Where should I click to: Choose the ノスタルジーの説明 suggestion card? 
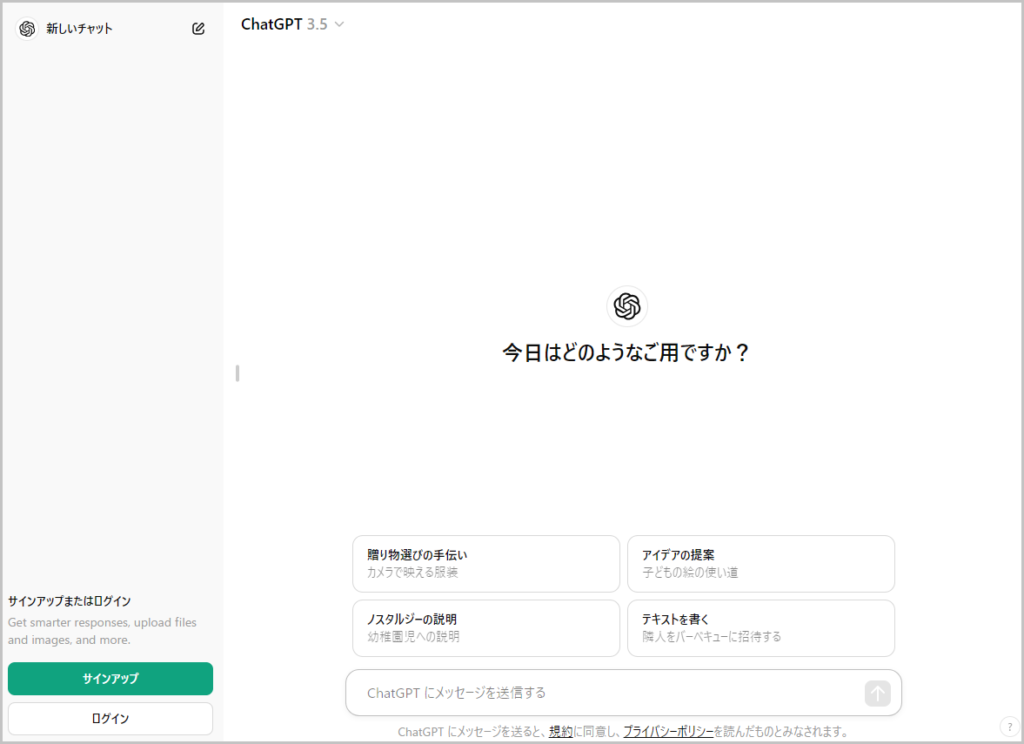(486, 628)
